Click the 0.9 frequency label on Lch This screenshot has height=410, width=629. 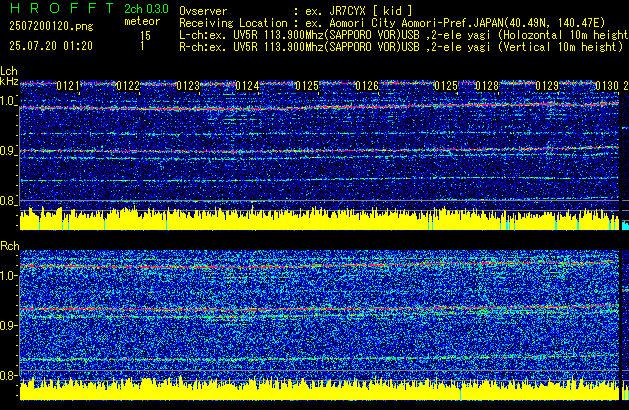[8, 151]
